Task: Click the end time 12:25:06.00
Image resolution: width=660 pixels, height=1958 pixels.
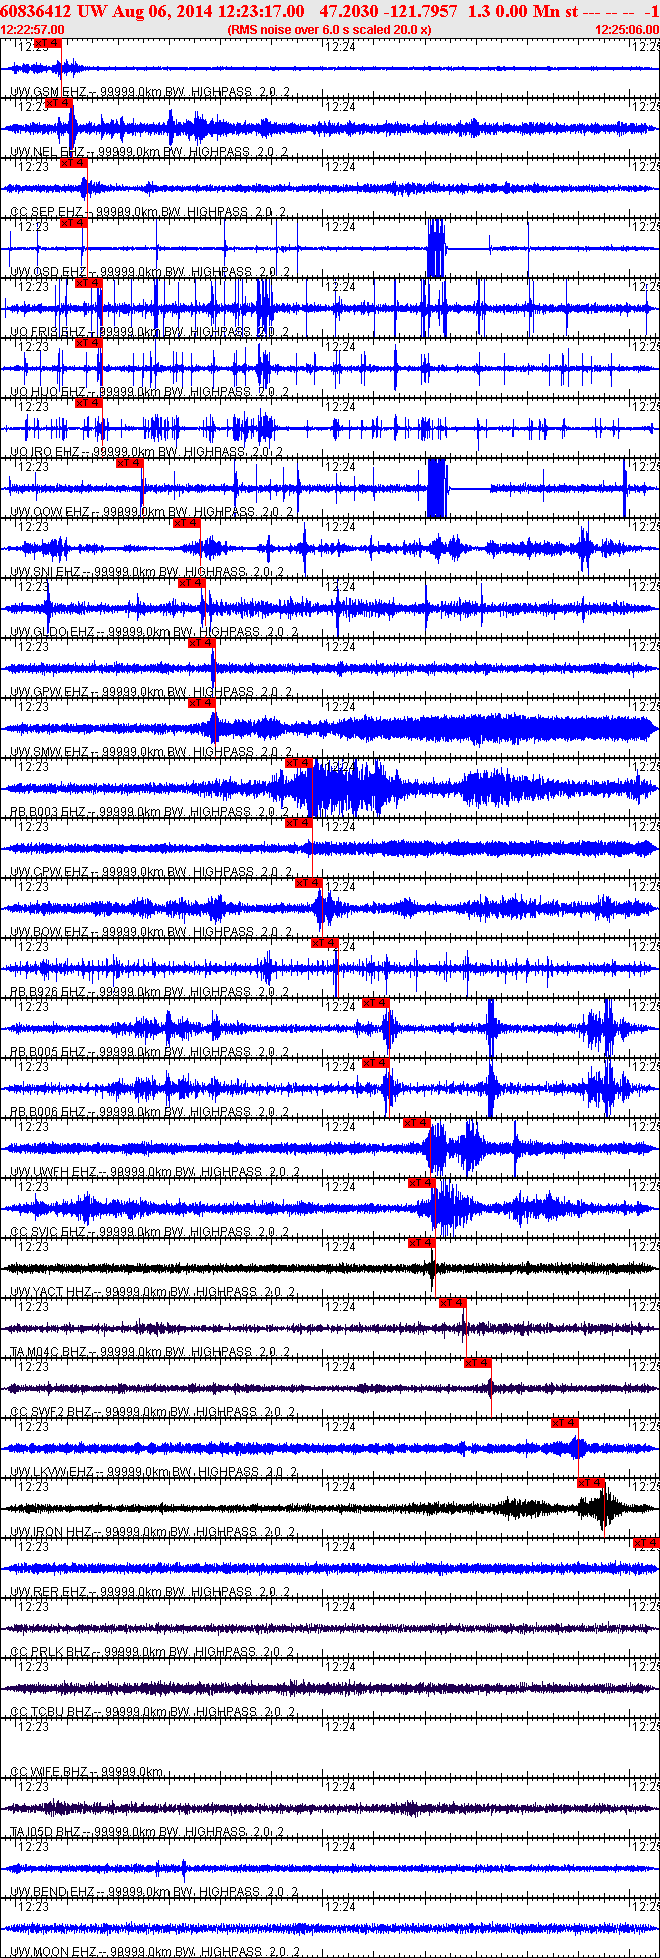Action: tap(627, 30)
